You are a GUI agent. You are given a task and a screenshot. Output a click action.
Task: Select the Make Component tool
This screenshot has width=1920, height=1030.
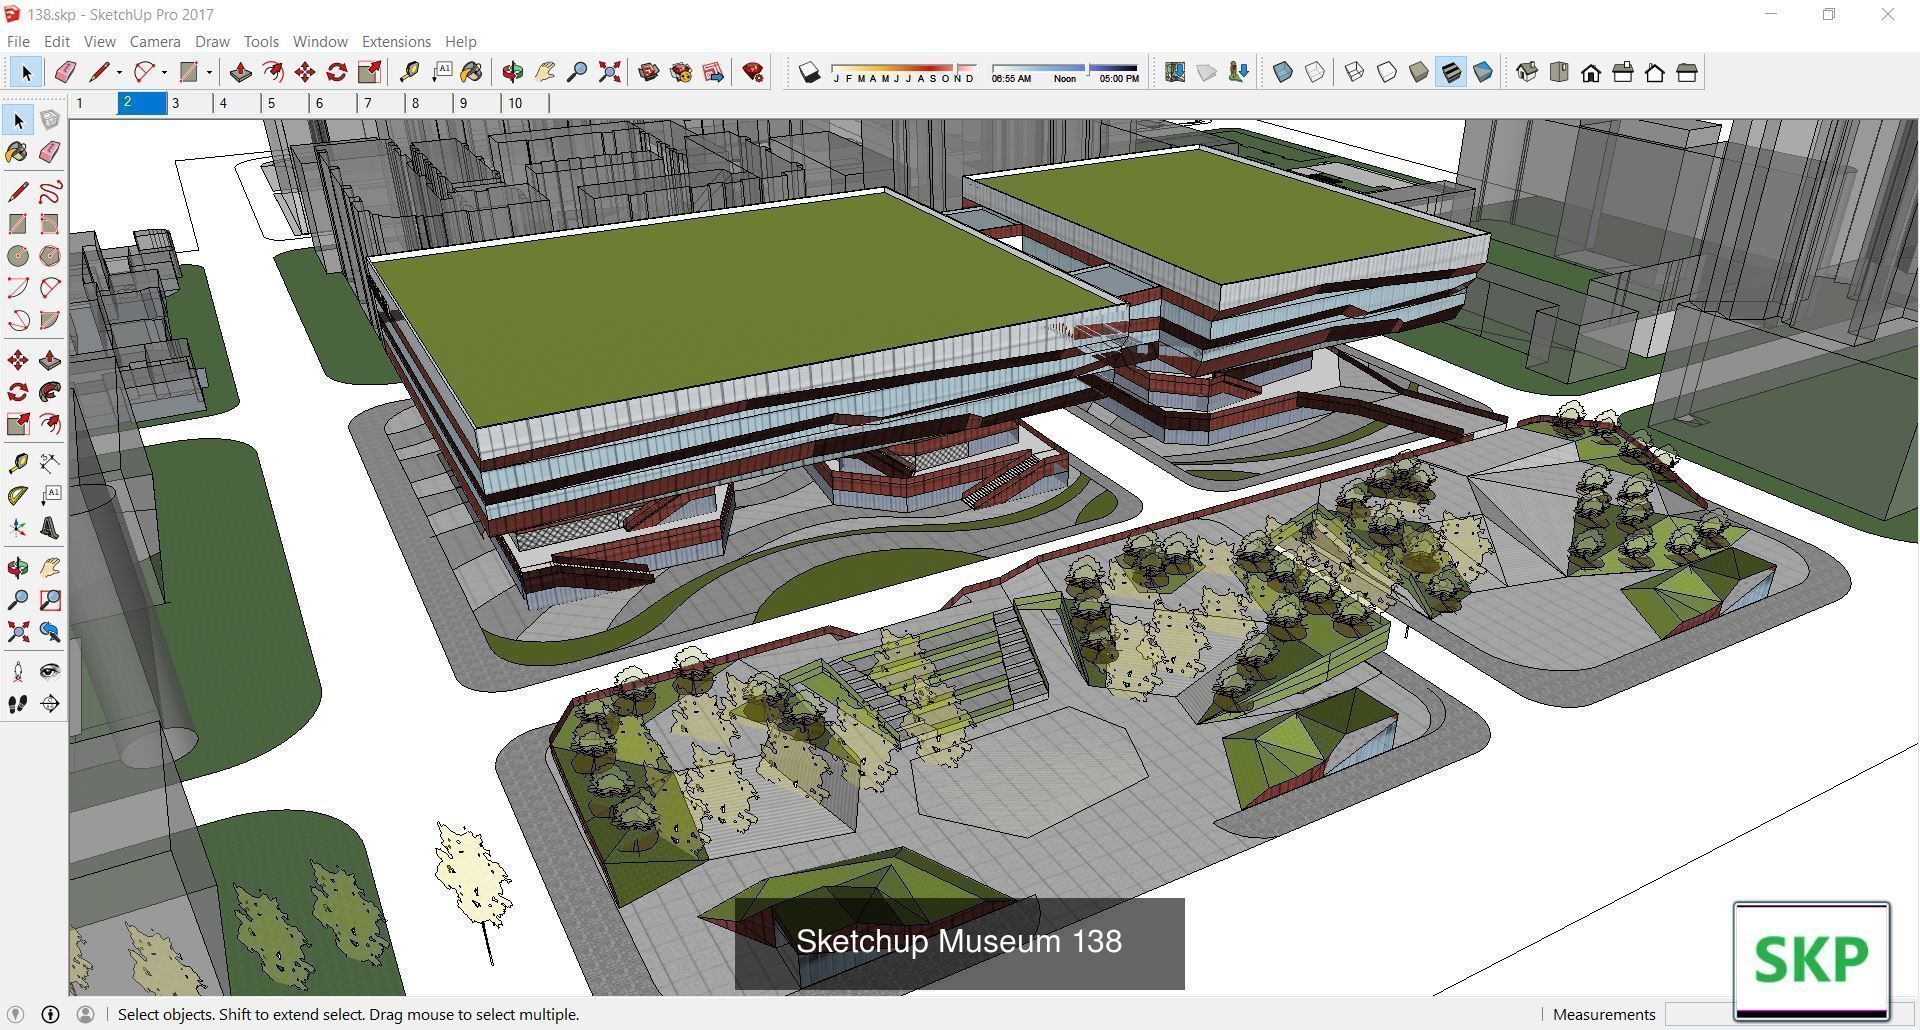pos(49,120)
